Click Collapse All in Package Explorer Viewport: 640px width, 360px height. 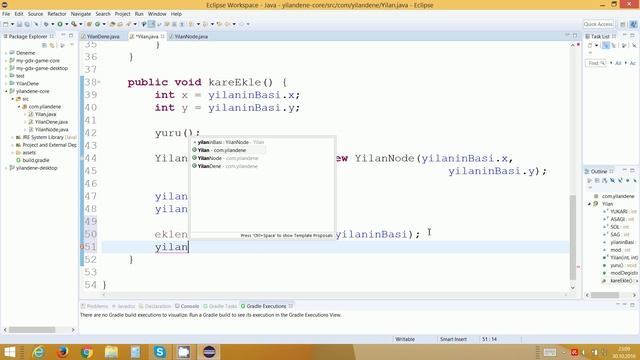[44, 45]
